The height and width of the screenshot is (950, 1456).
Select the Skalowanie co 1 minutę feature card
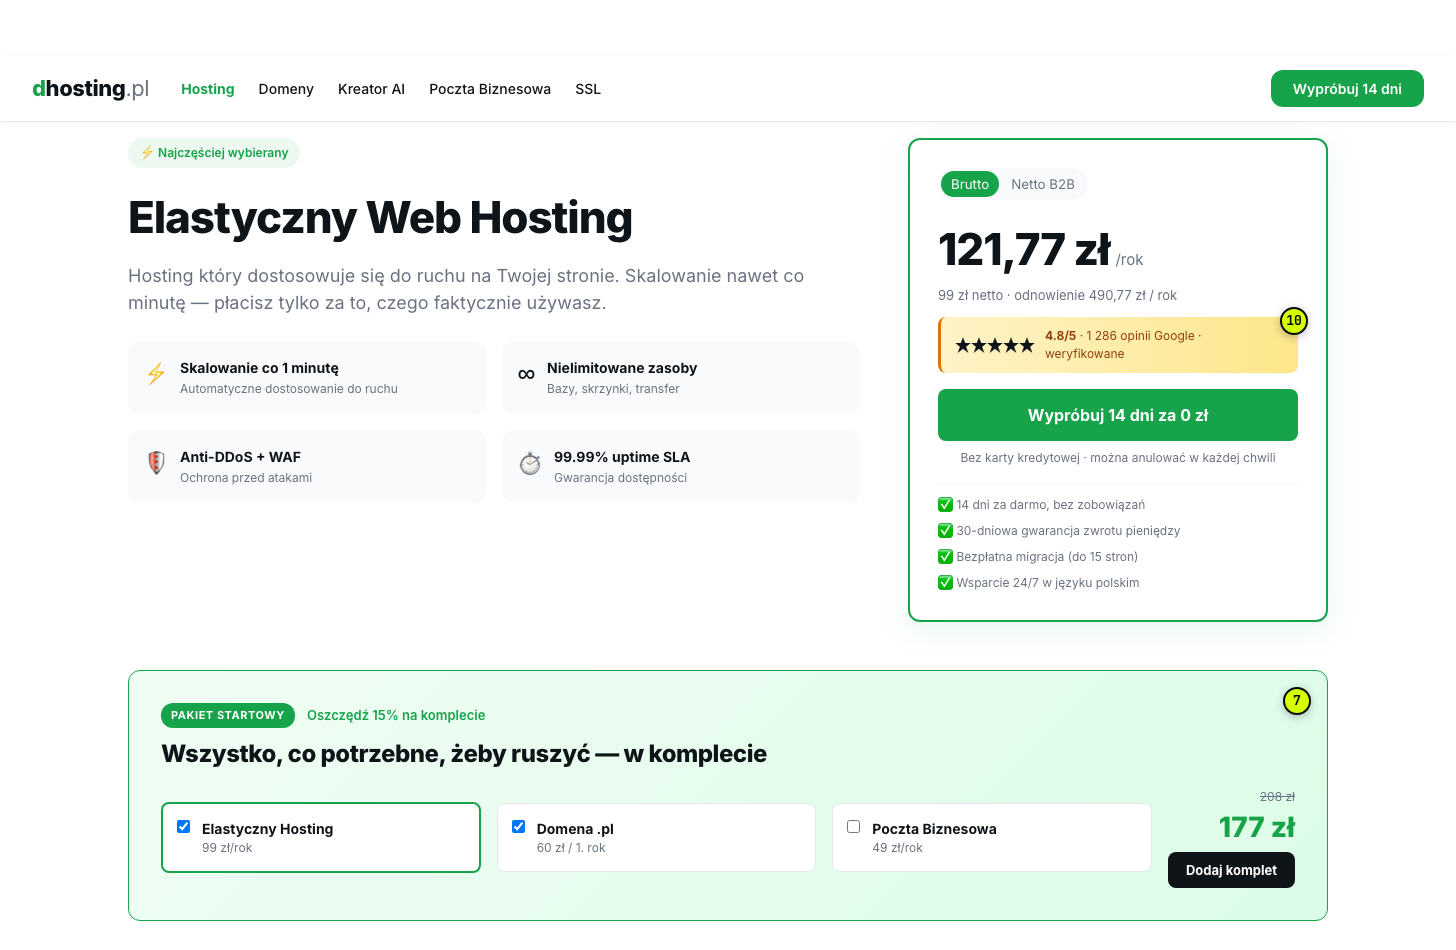[307, 378]
